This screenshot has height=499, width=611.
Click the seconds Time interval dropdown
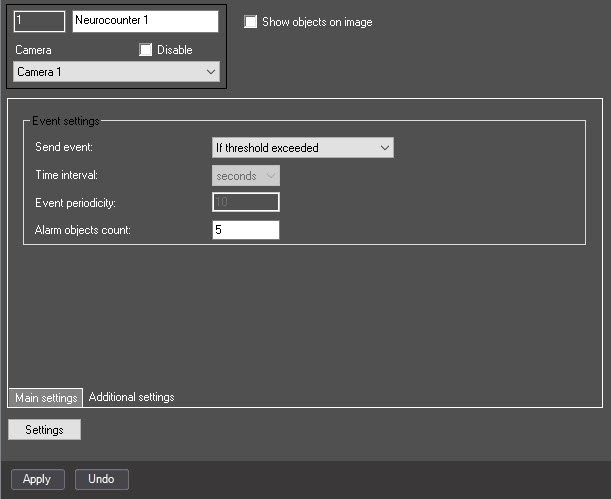pyautogui.click(x=246, y=176)
